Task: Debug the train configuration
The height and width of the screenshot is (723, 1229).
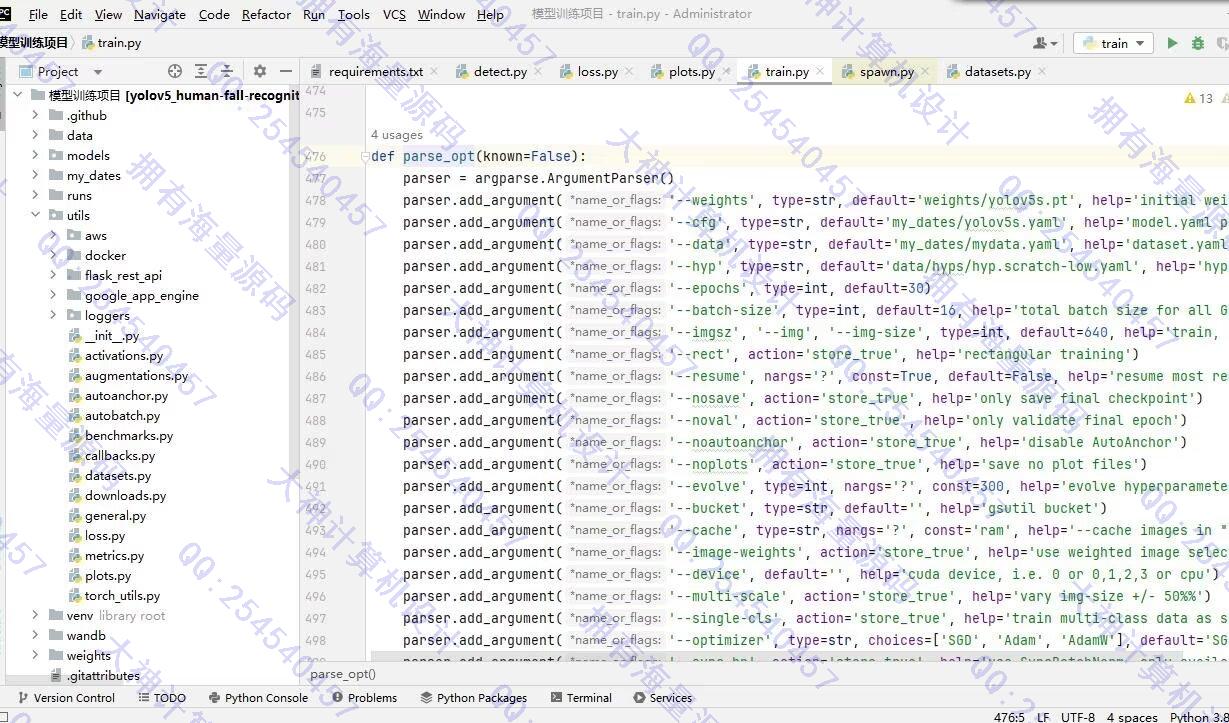Action: point(1198,43)
